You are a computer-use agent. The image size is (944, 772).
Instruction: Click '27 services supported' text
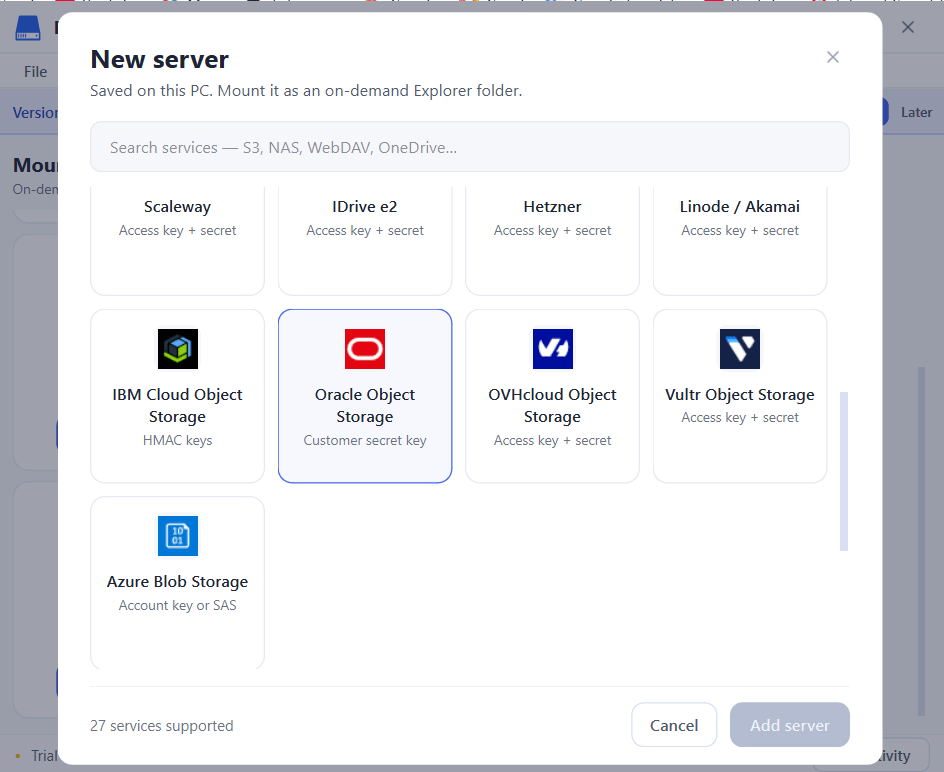162,726
